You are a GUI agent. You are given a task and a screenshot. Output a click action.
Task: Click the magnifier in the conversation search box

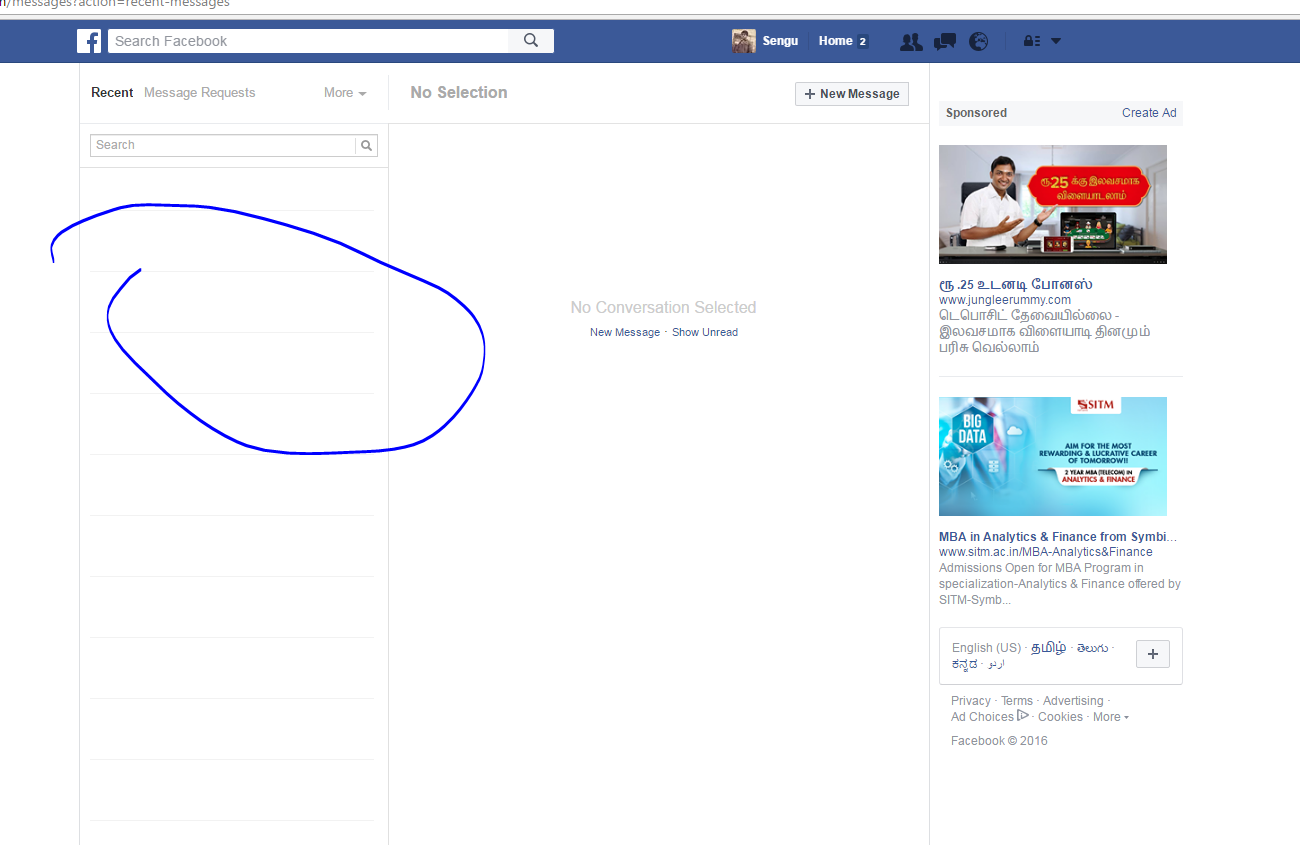coord(366,145)
